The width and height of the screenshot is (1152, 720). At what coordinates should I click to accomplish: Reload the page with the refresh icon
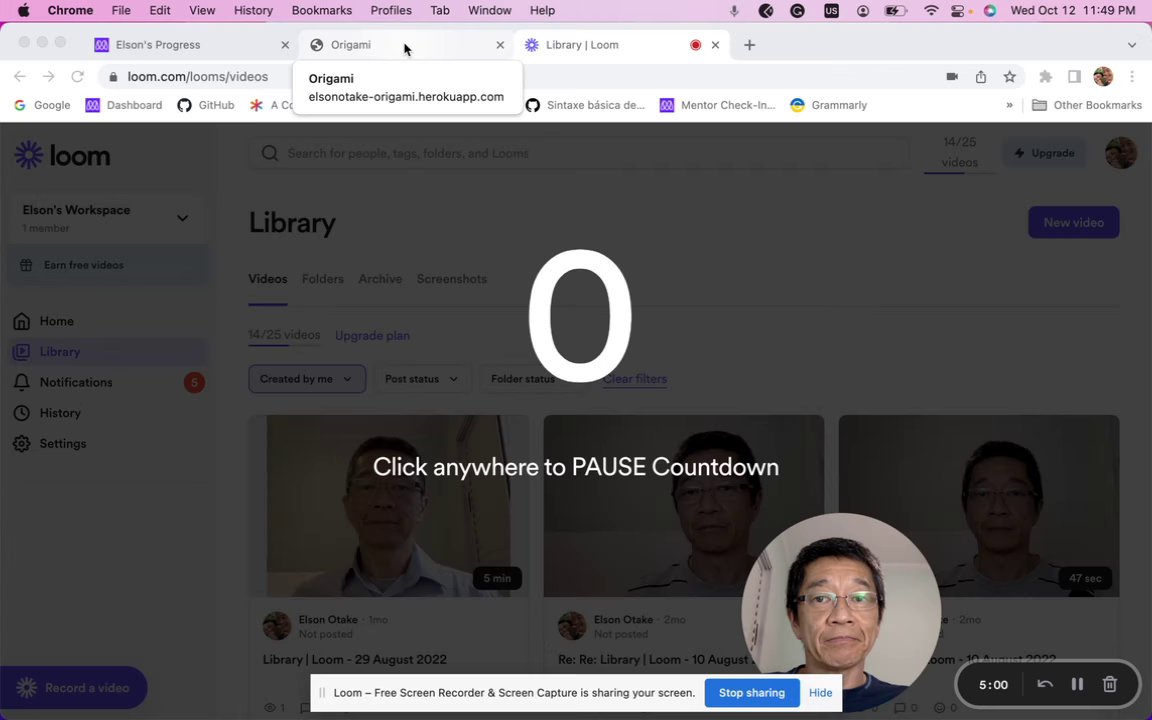(77, 76)
